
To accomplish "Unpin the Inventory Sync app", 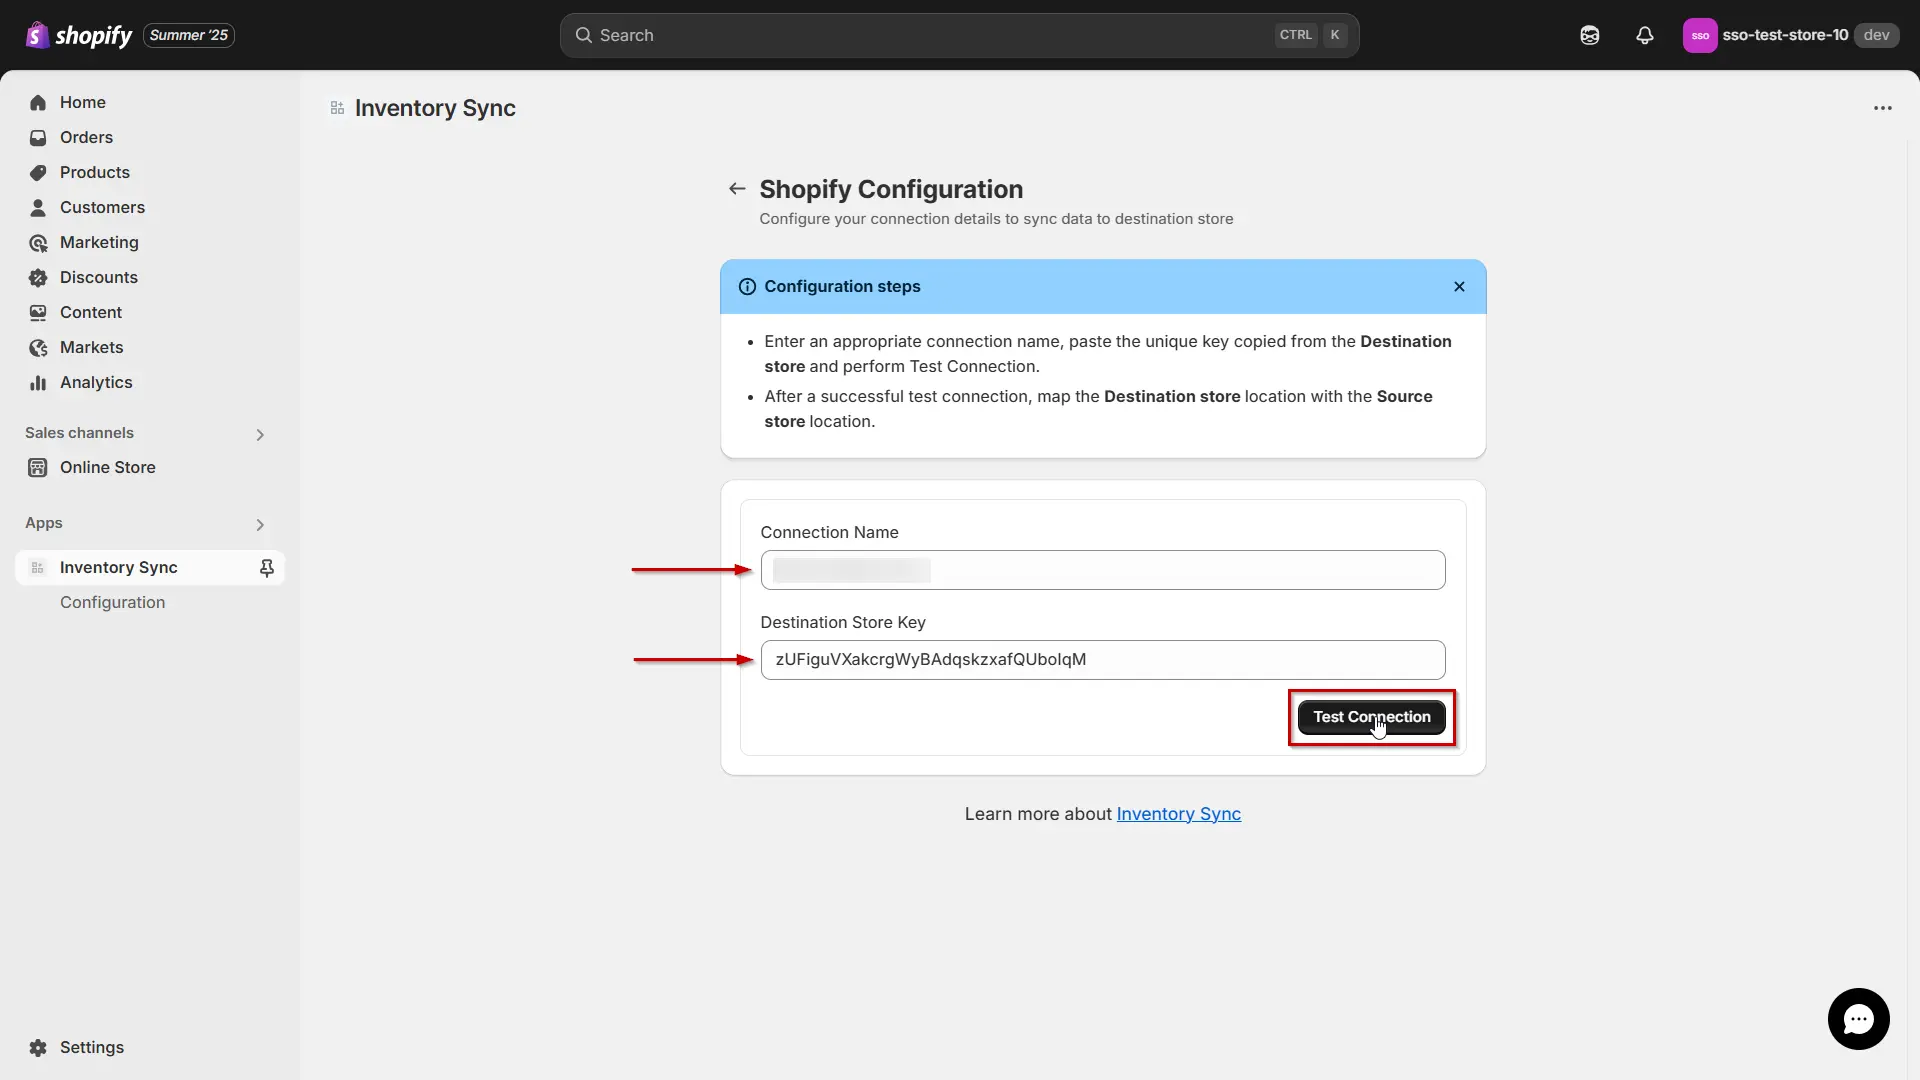I will point(267,567).
